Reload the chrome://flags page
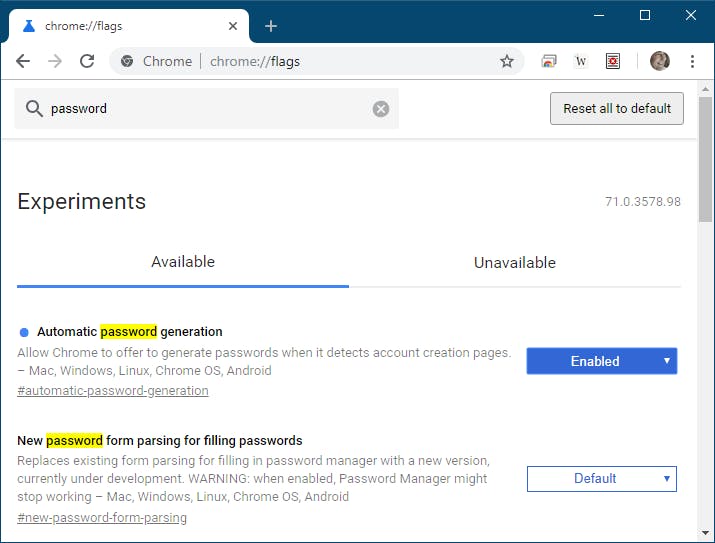The width and height of the screenshot is (715, 543). pos(87,61)
